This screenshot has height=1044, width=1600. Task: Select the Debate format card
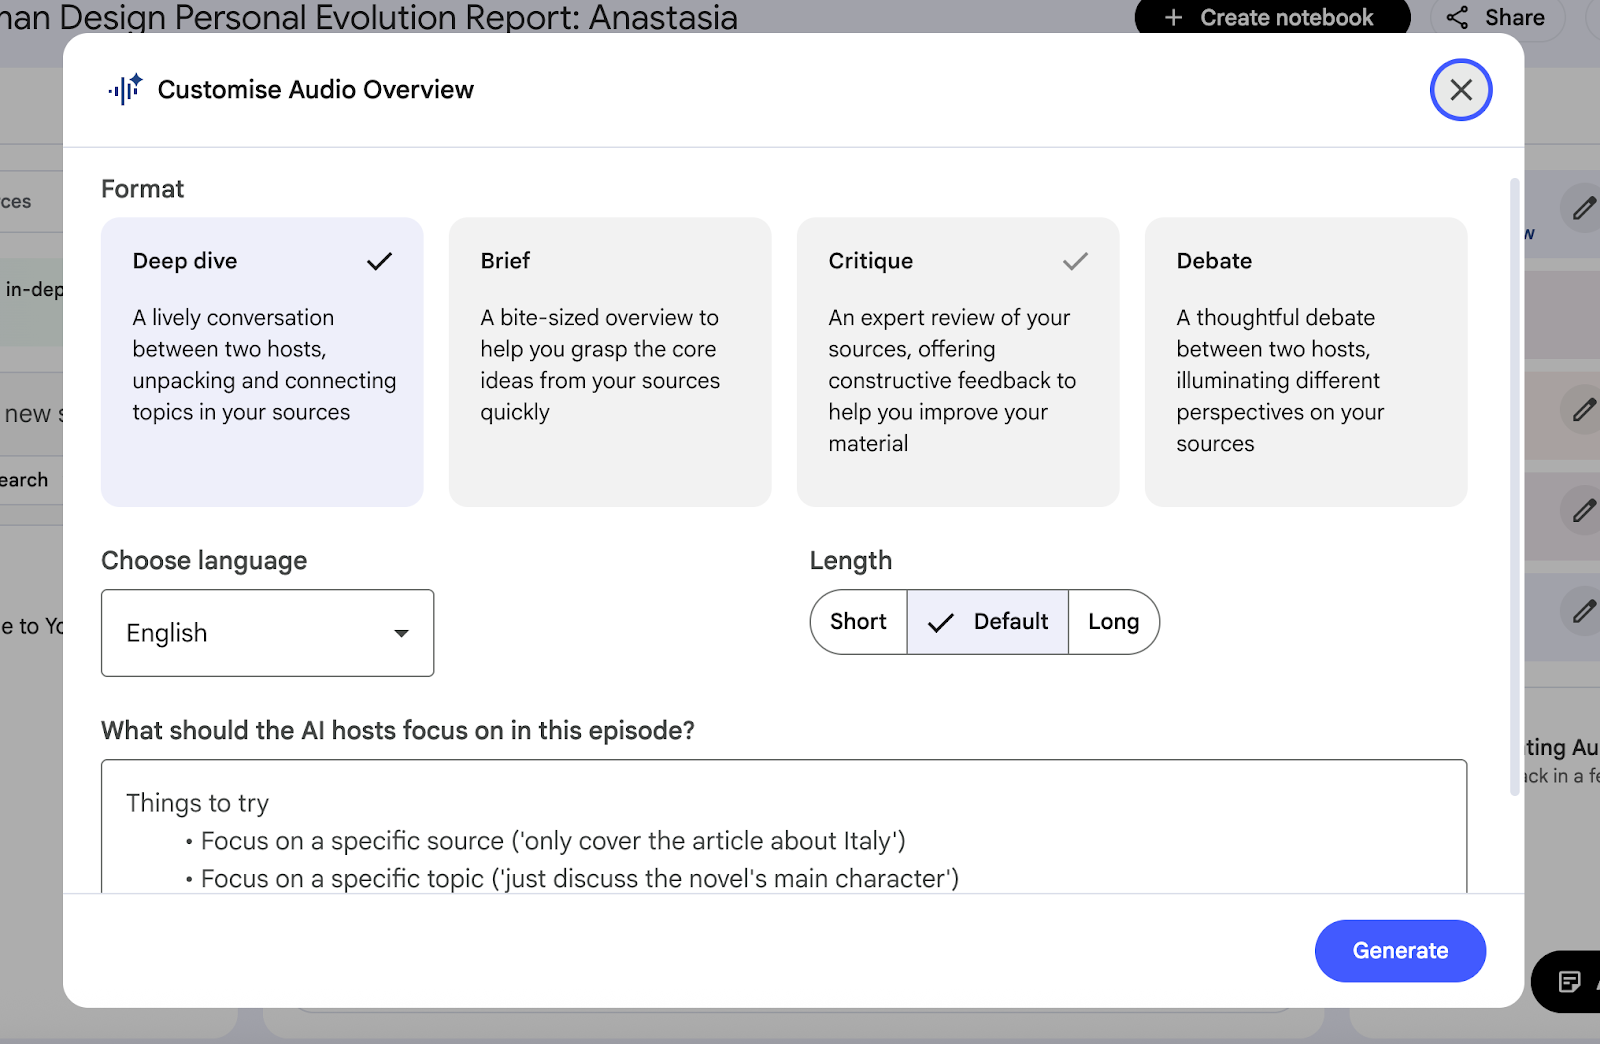[x=1305, y=362]
